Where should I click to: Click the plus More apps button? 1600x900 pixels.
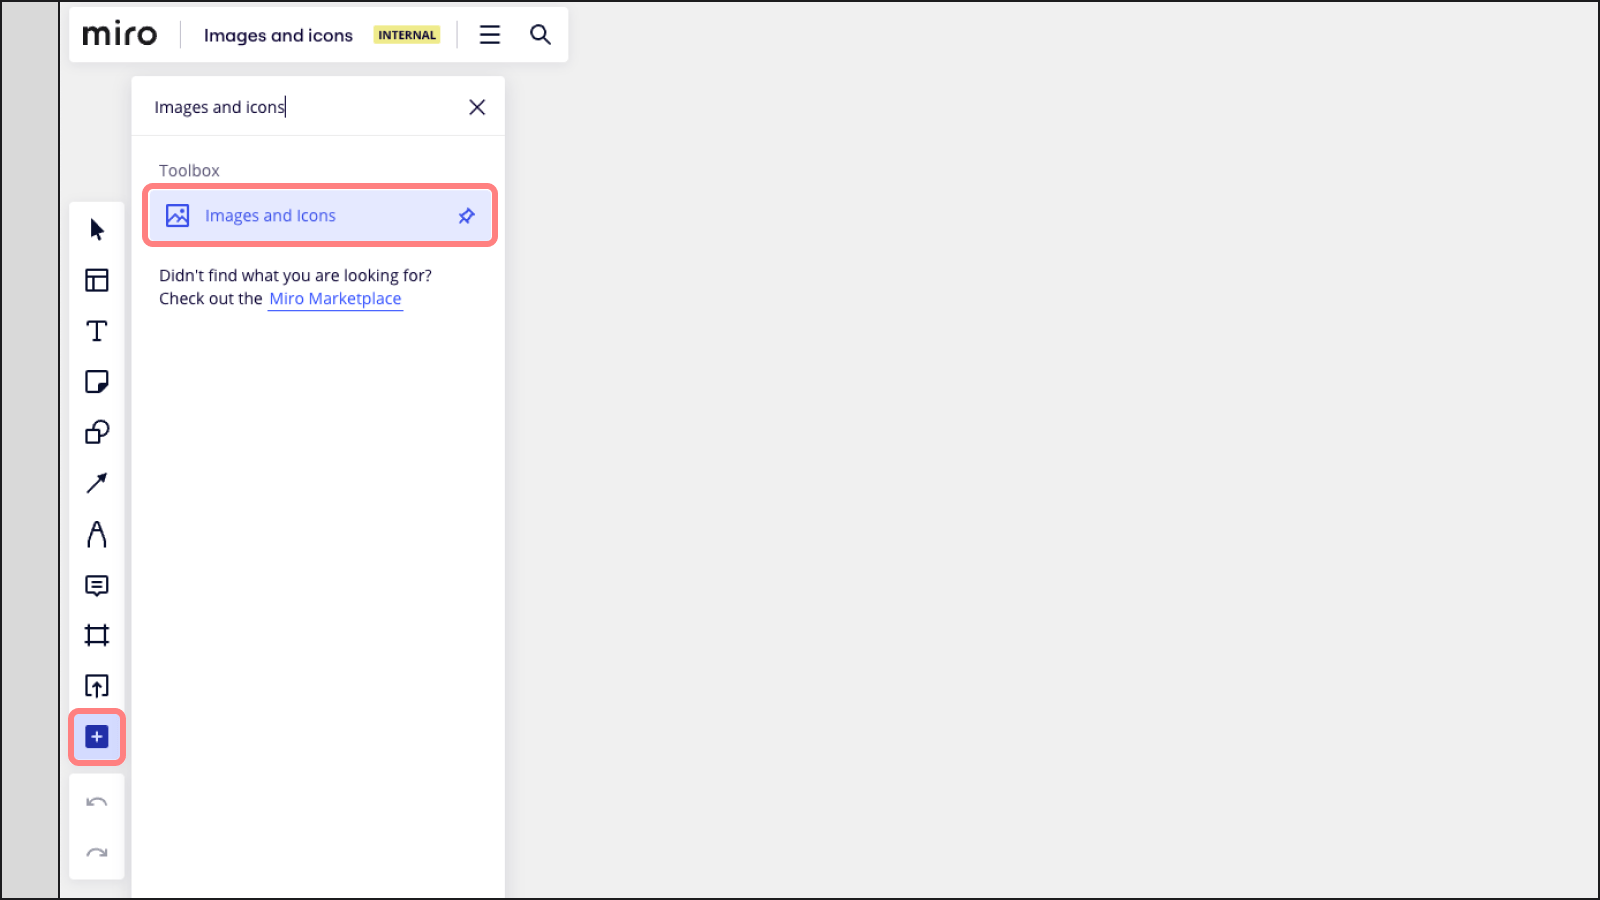click(x=97, y=737)
